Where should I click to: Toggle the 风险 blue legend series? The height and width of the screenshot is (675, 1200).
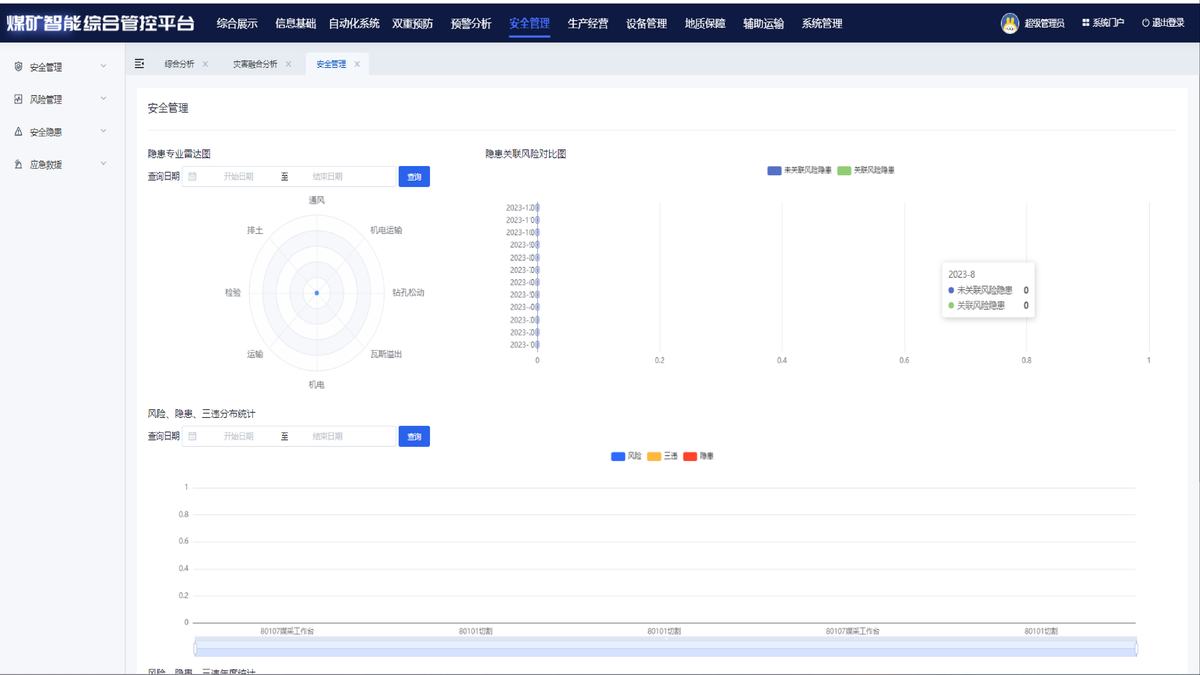click(x=626, y=456)
